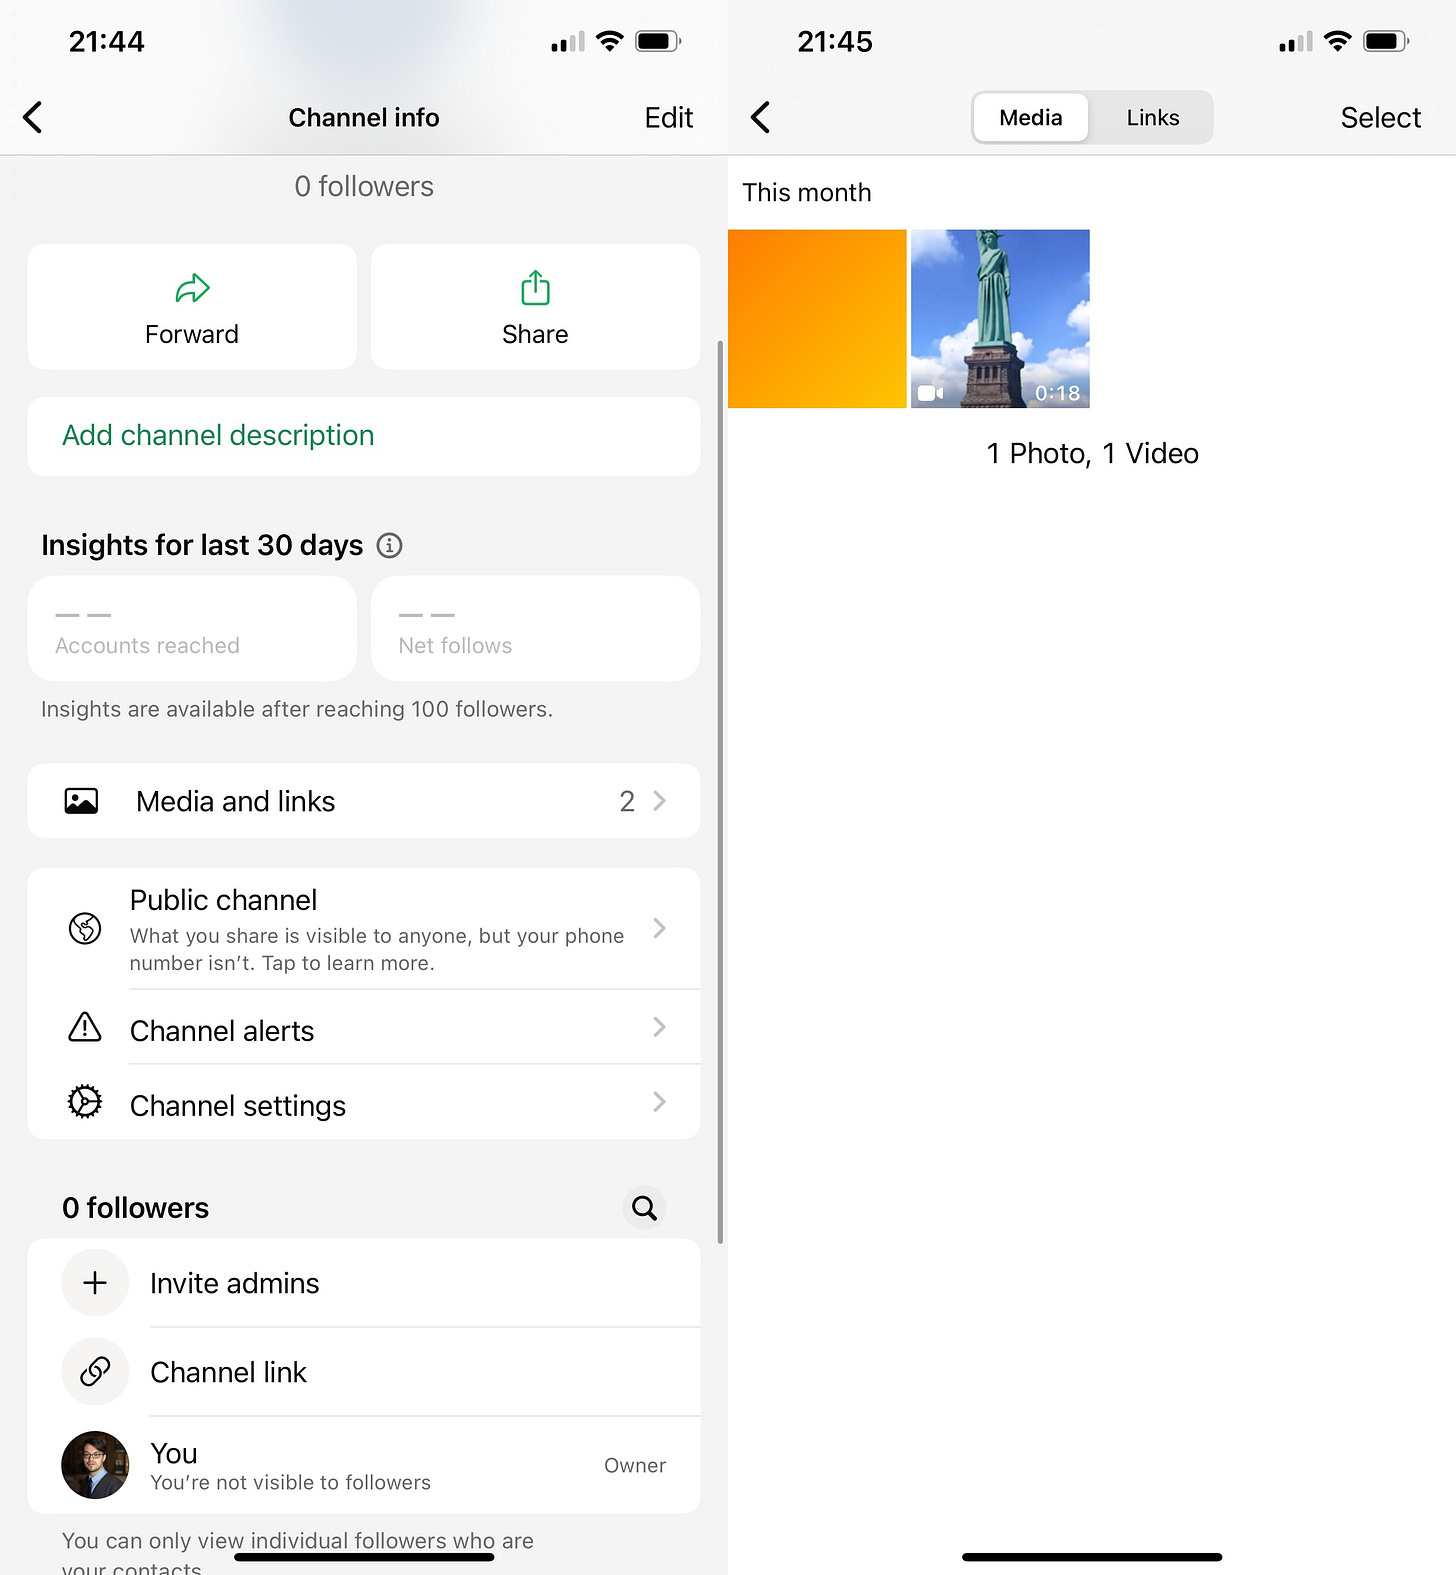The image size is (1456, 1575).
Task: Tap 'You're not visible to followers' text
Action: click(291, 1482)
